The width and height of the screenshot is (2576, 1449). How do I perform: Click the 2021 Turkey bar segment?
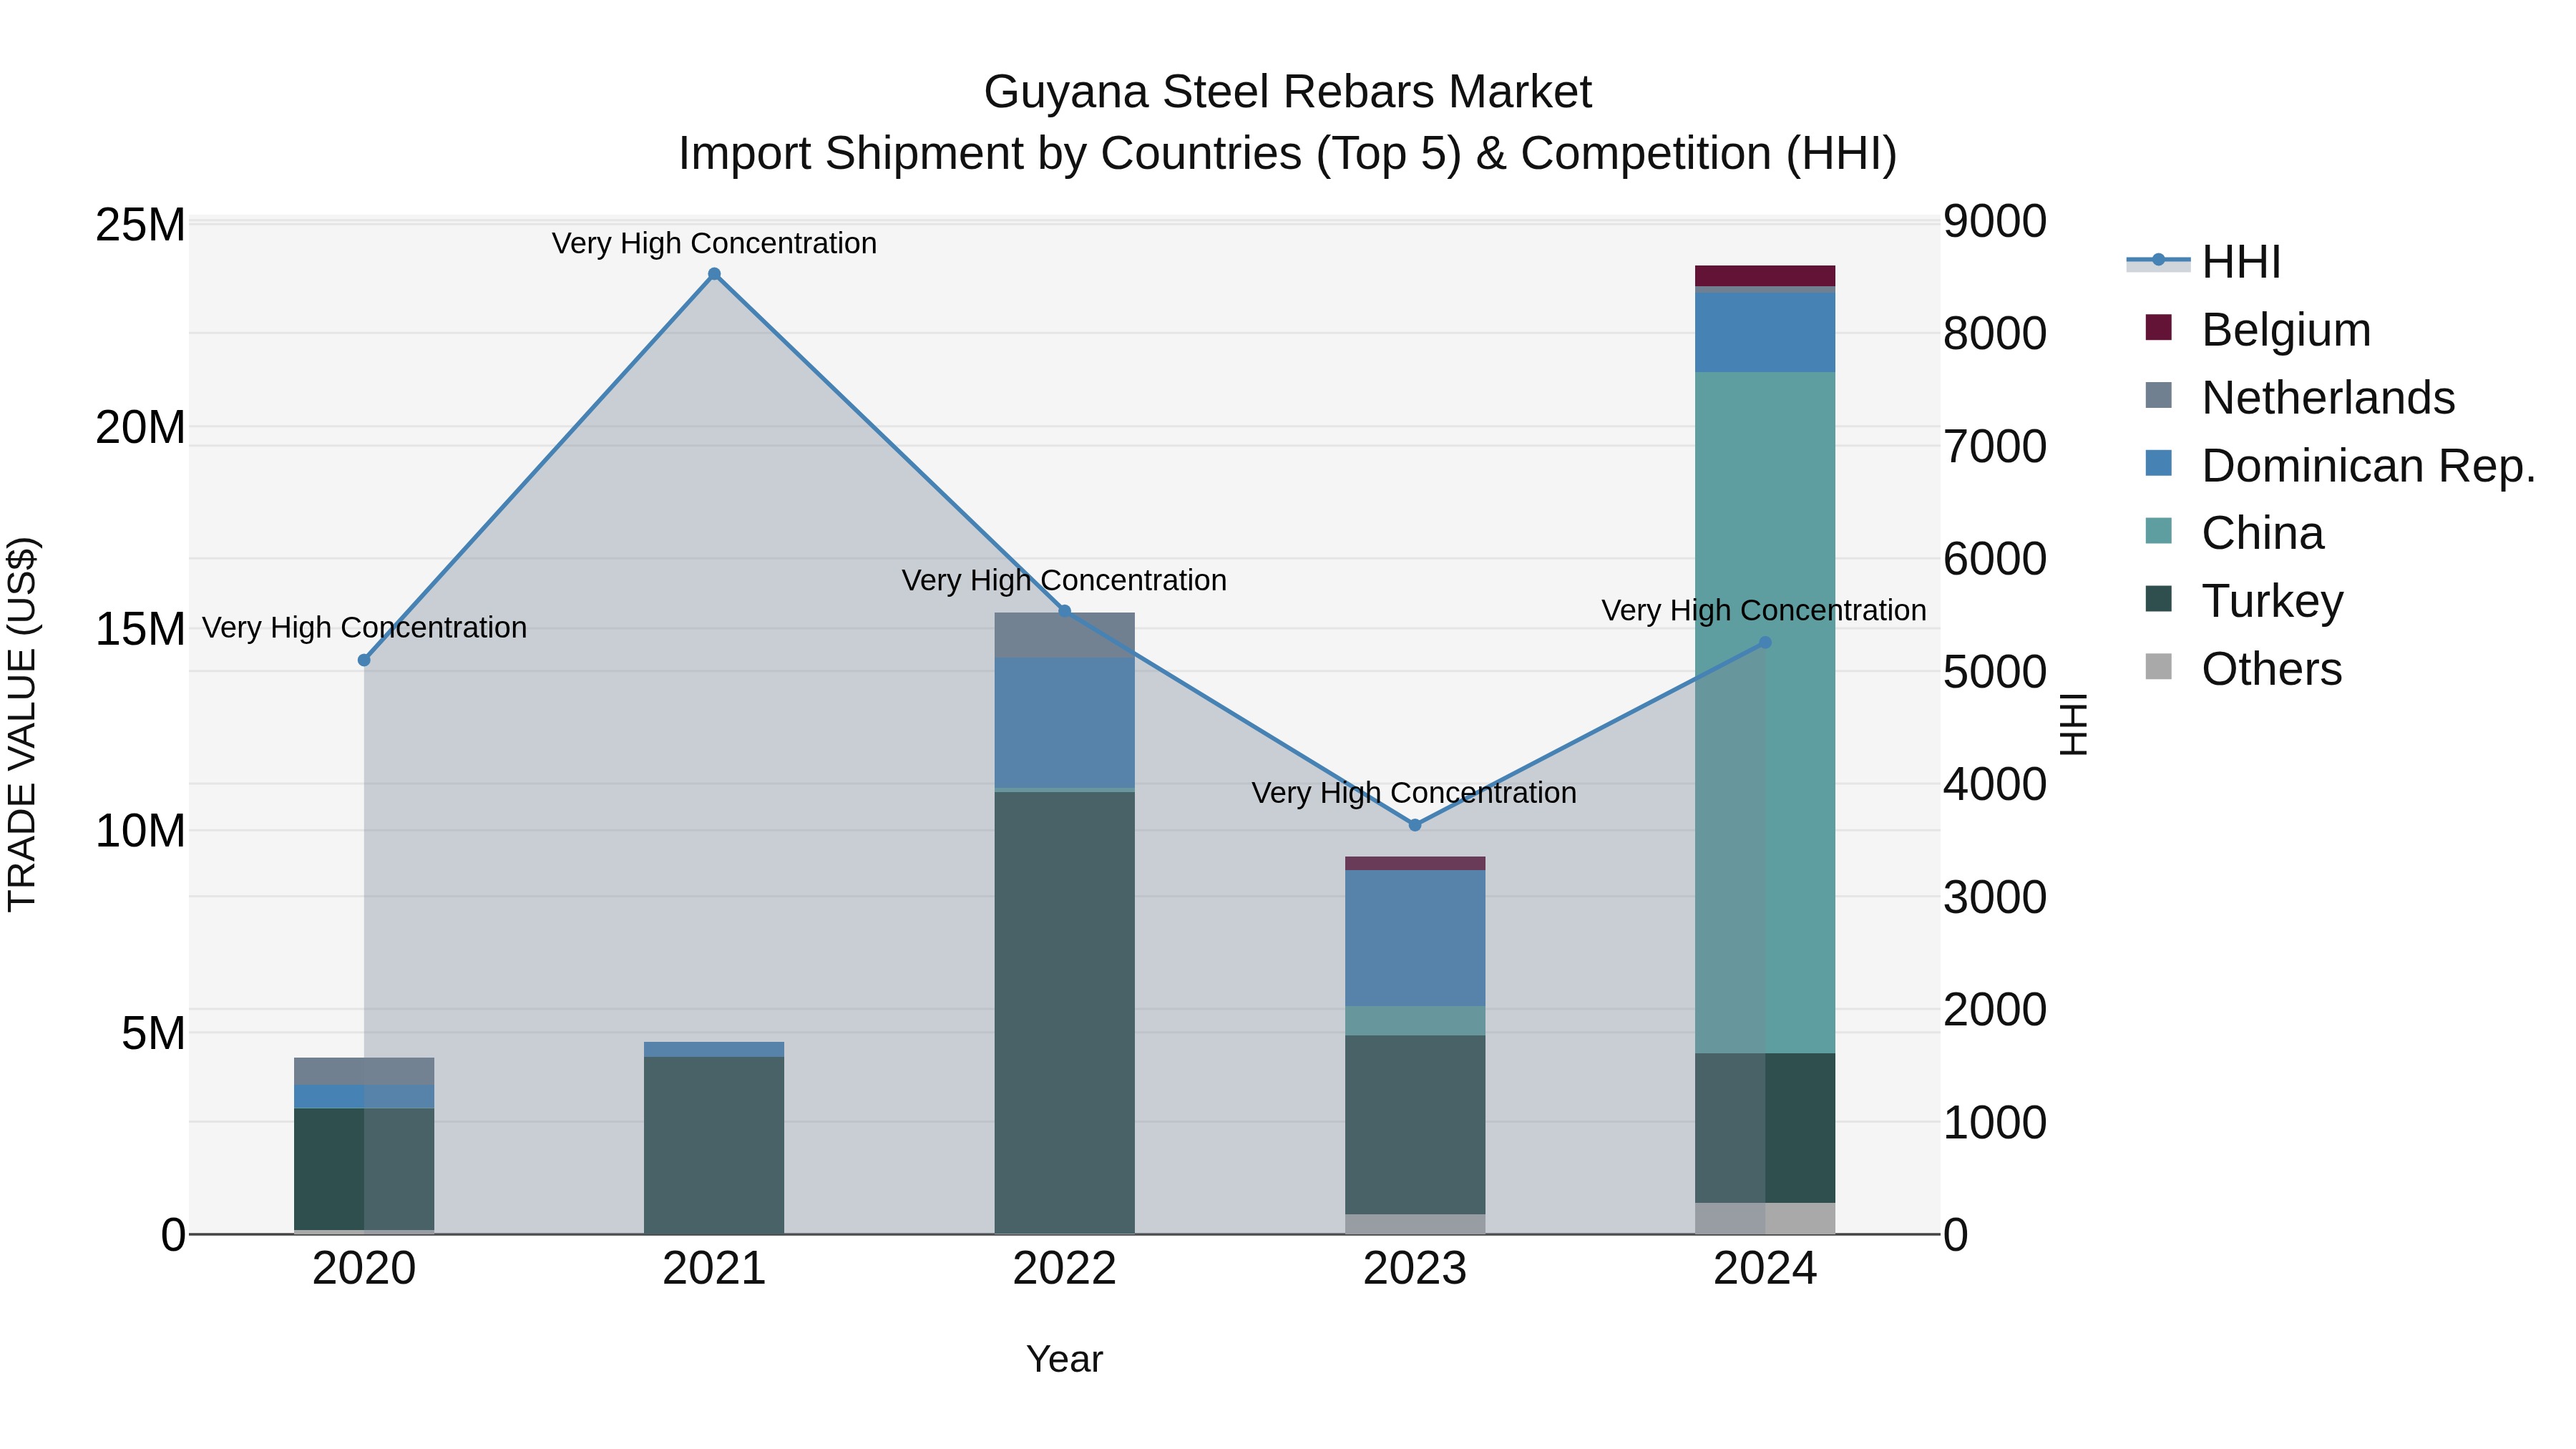(x=714, y=1145)
